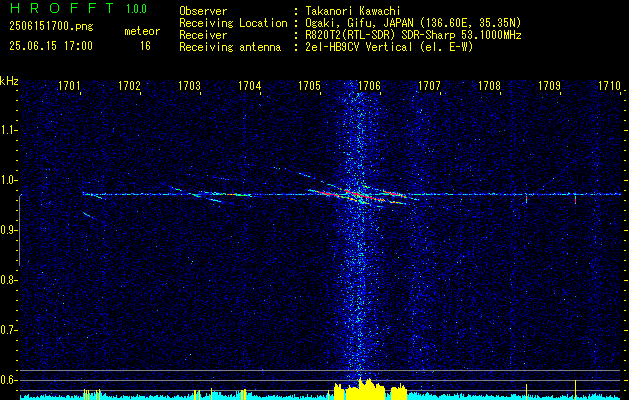Click the red spike under 1709 on carrier line

575,199
